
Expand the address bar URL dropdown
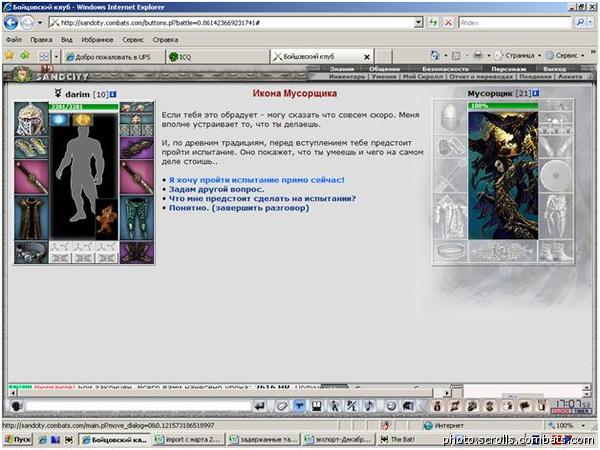419,23
